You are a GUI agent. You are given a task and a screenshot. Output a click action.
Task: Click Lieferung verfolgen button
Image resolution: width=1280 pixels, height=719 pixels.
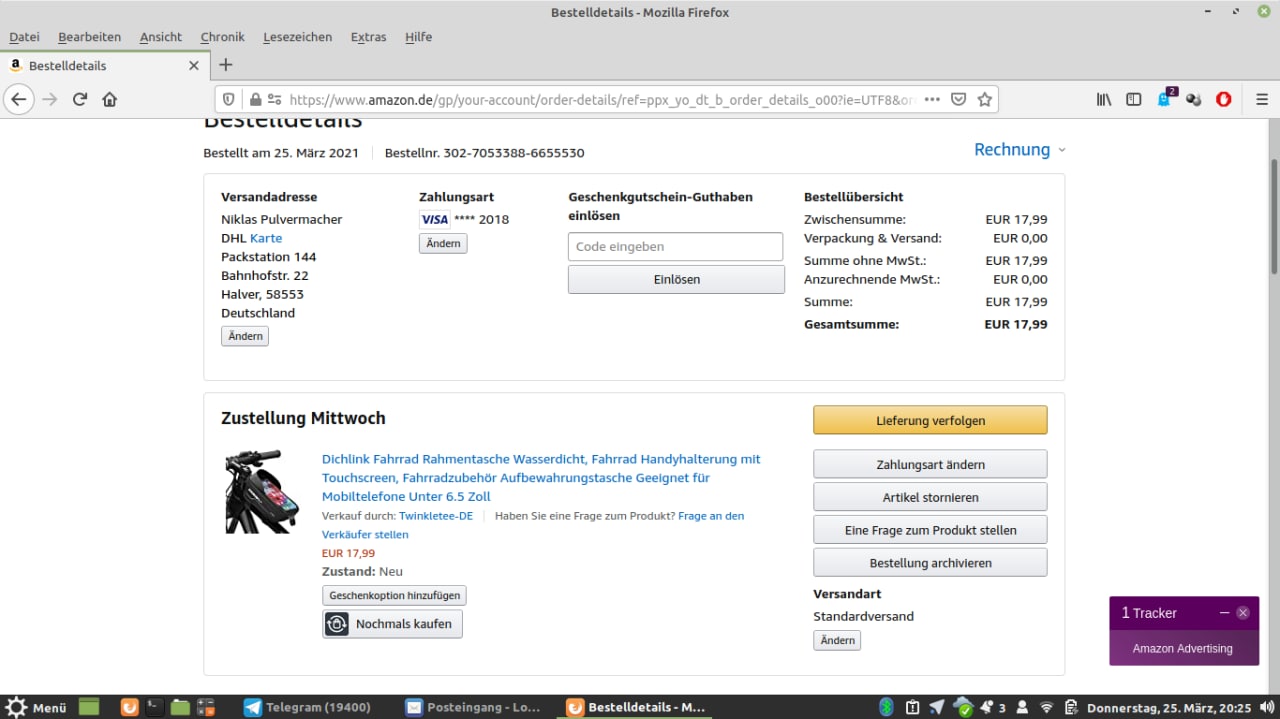point(930,421)
